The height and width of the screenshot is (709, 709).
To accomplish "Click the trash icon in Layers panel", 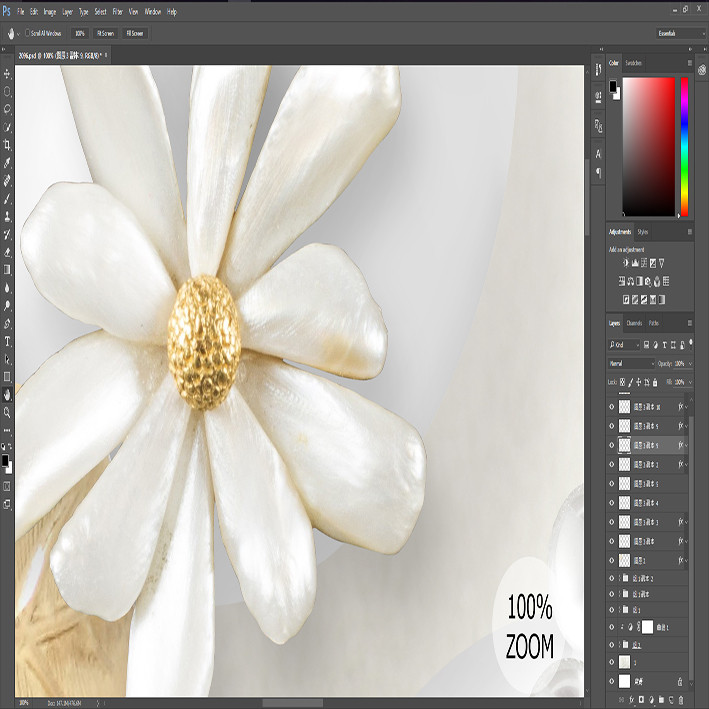I will click(x=681, y=700).
